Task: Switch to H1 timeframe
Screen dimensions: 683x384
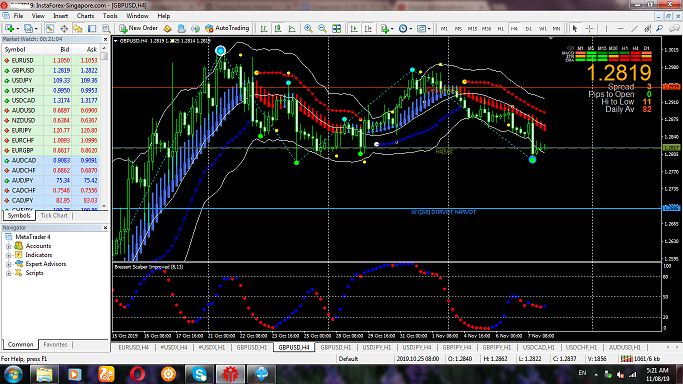Action: pyautogui.click(x=500, y=29)
